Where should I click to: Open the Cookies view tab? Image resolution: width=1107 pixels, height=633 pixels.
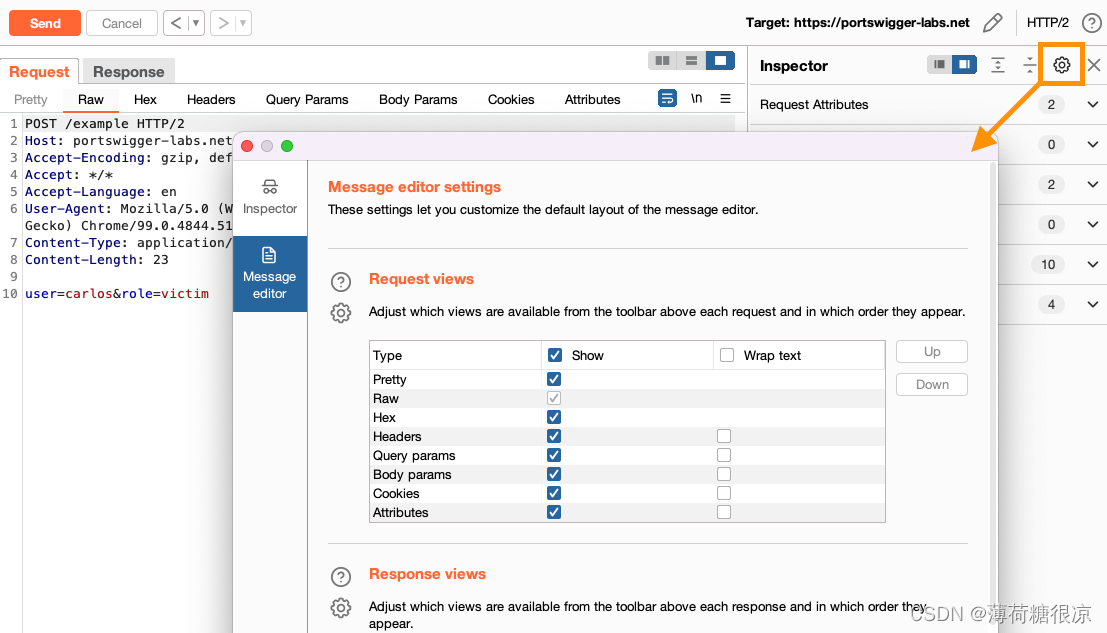[510, 100]
